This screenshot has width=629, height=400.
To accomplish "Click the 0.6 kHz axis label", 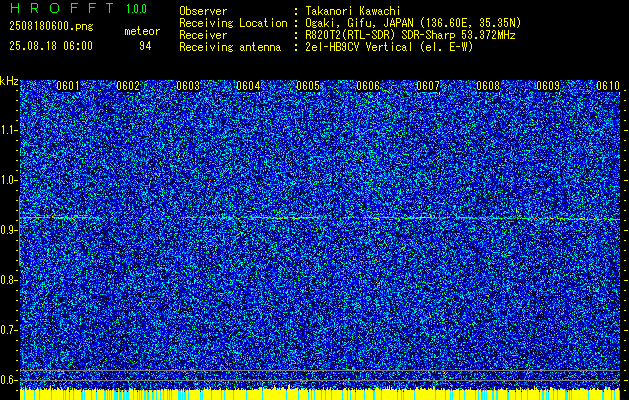I will coord(8,380).
